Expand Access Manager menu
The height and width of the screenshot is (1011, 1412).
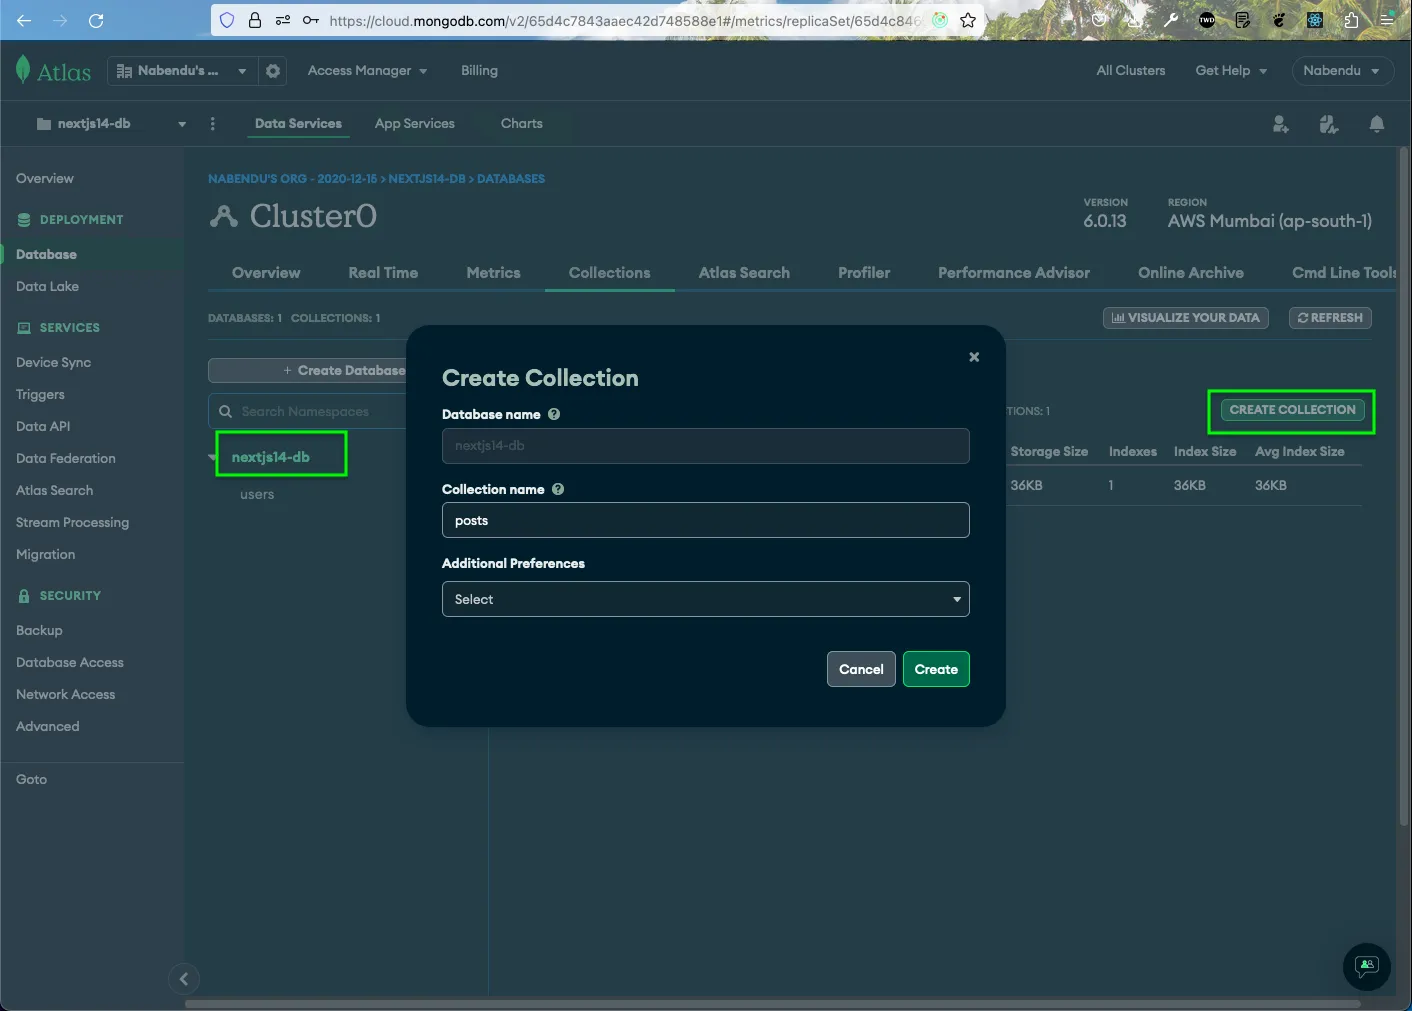point(367,71)
